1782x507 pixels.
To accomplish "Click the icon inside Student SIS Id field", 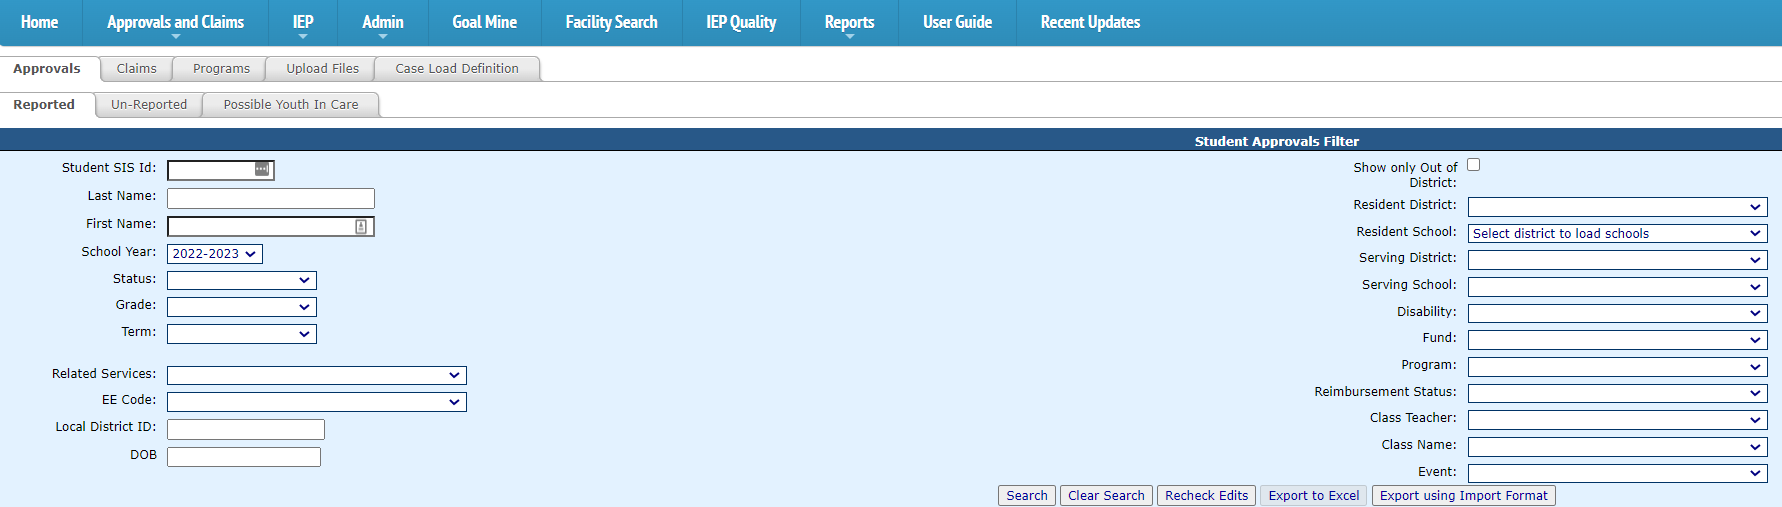I will pos(261,170).
